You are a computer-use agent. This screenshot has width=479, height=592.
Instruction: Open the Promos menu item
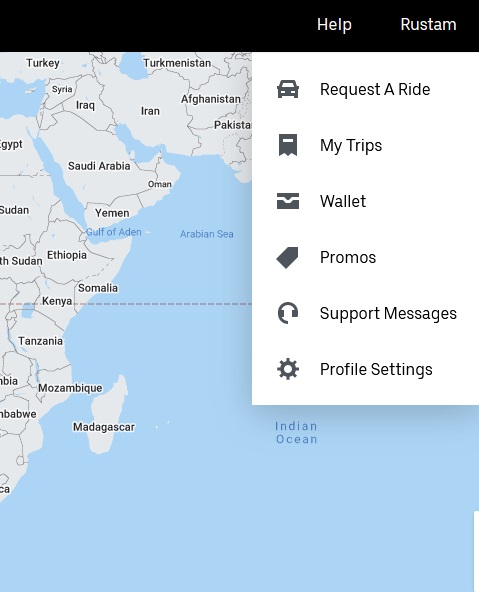coord(348,257)
